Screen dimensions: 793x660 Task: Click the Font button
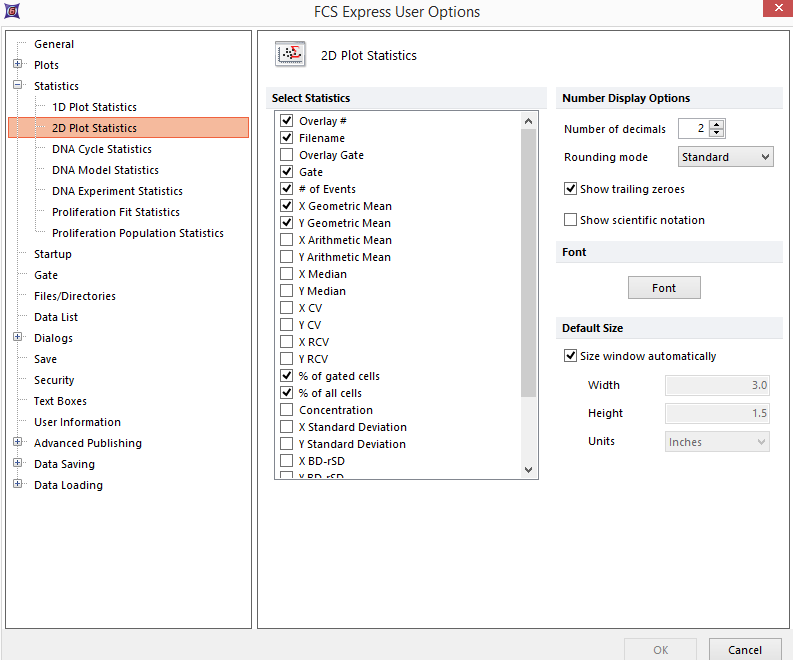(664, 288)
